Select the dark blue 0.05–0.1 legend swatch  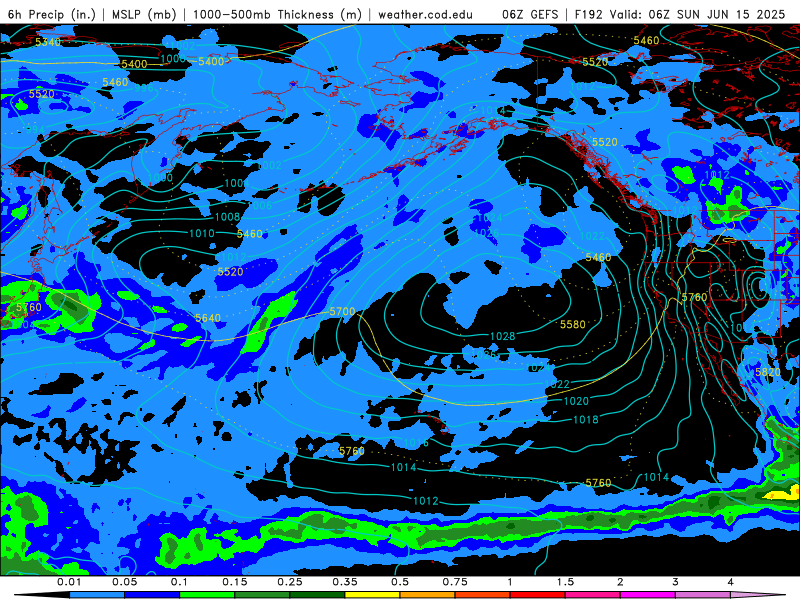[x=152, y=595]
